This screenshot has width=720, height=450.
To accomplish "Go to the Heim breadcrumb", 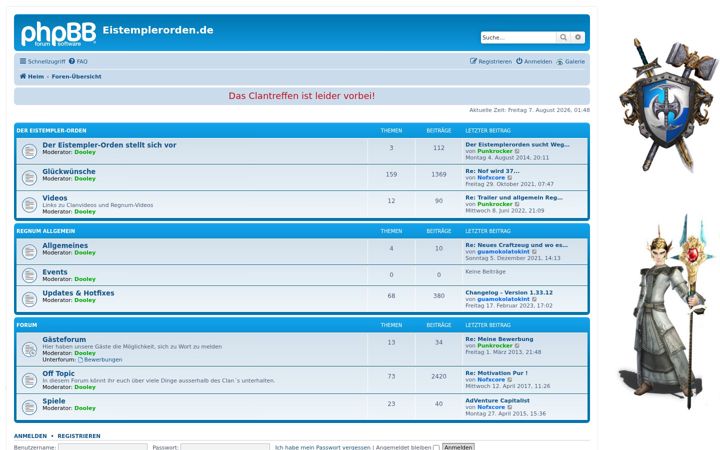I will click(x=32, y=76).
